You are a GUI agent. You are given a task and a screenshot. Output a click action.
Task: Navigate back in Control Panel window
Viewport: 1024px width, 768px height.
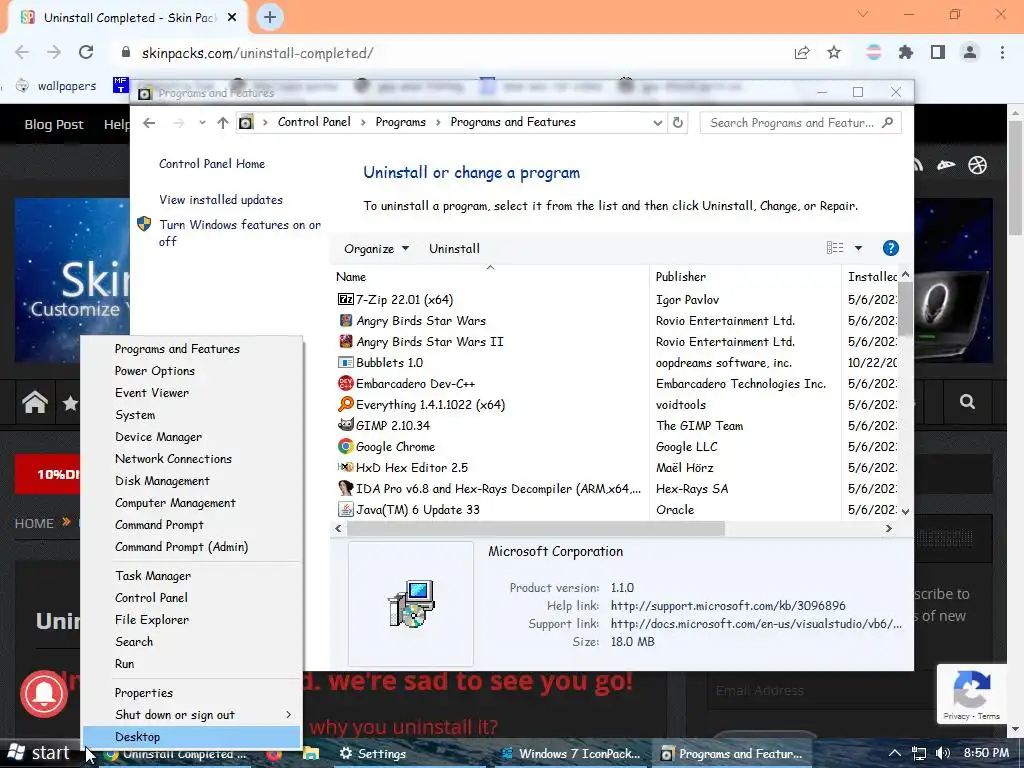(149, 123)
